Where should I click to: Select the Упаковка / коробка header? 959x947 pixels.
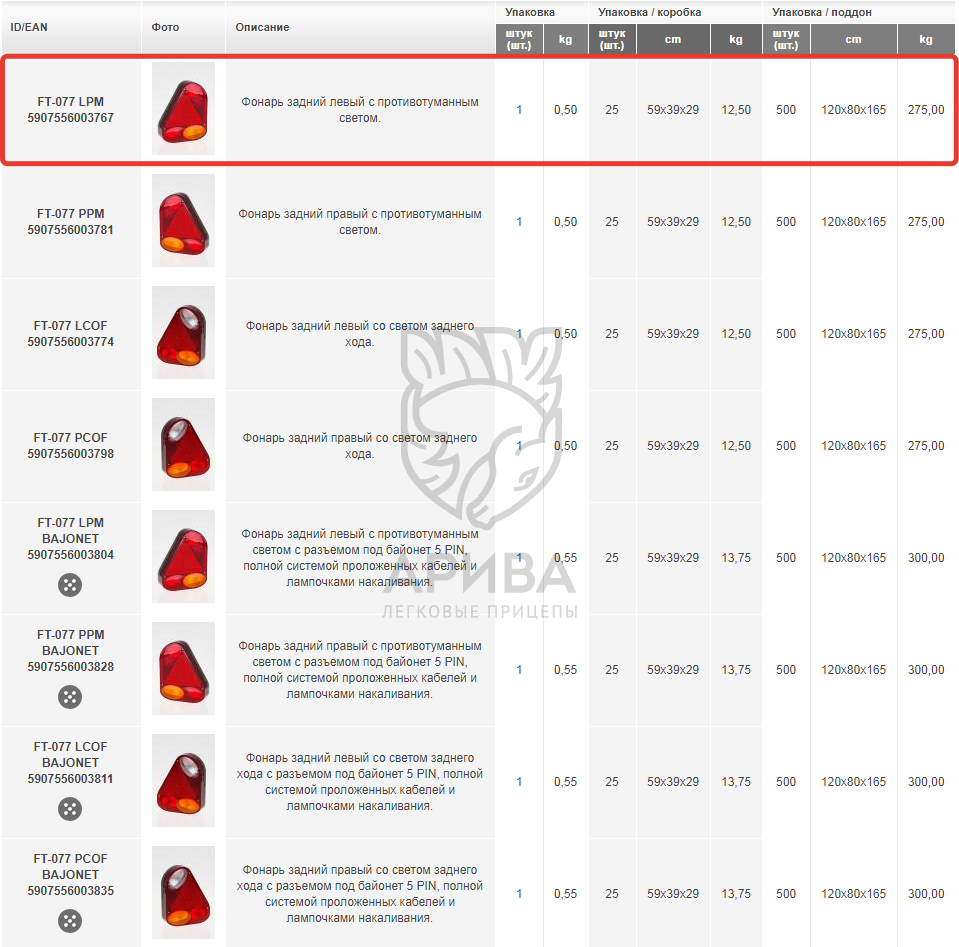[649, 12]
